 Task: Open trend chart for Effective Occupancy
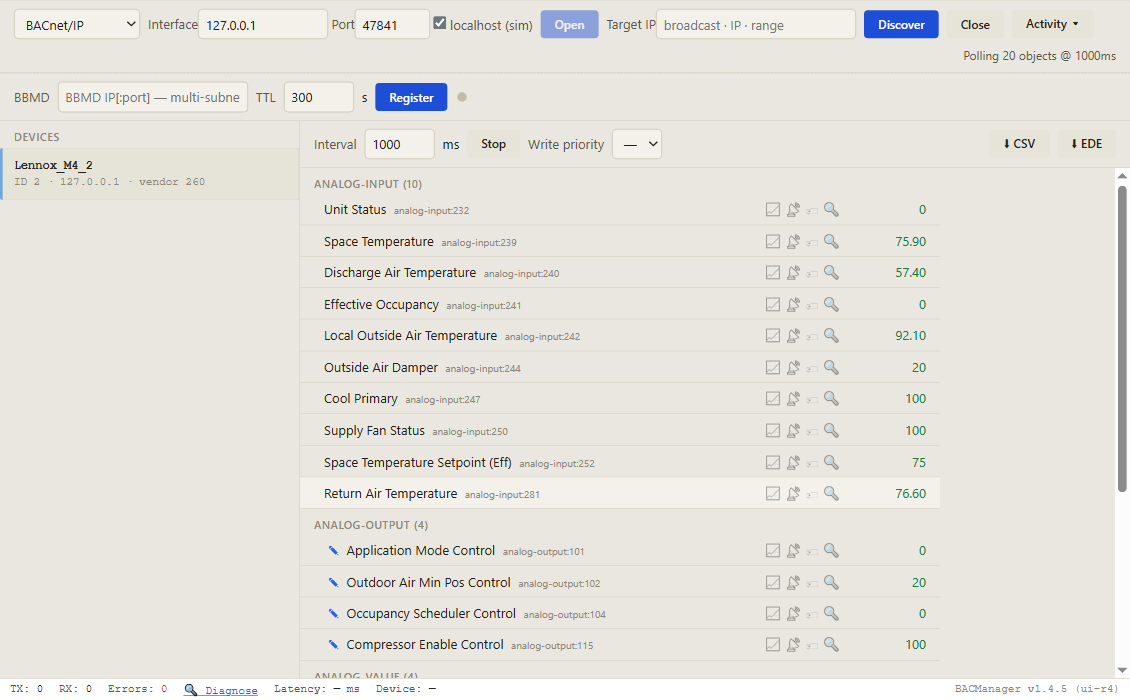[x=773, y=305]
